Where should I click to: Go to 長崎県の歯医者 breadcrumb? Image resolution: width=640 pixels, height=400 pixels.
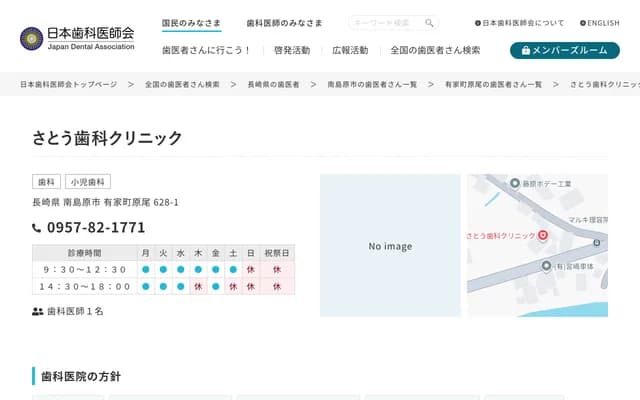tap(273, 85)
